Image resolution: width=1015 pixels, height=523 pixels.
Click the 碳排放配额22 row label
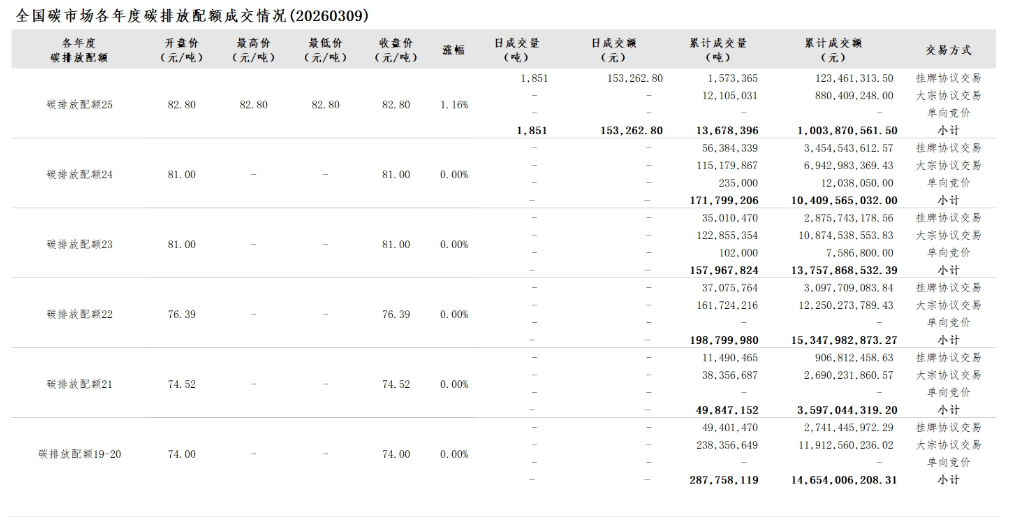point(80,315)
